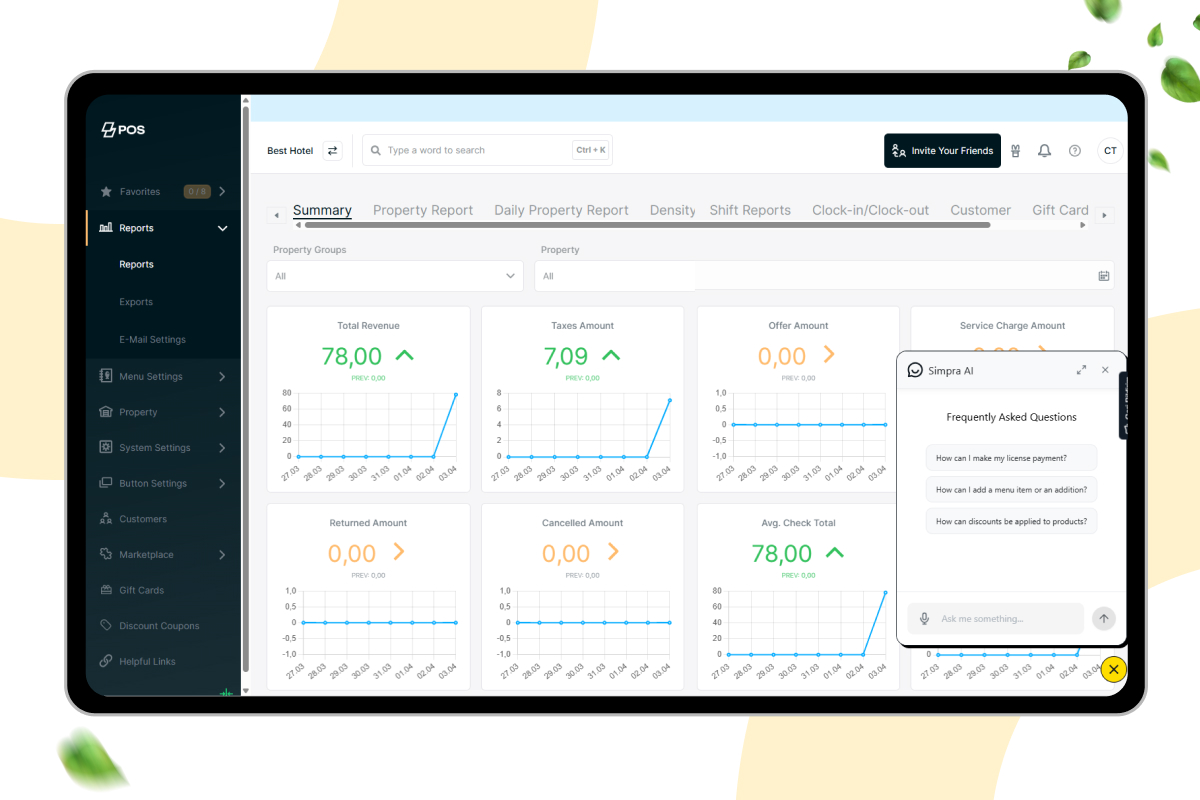
Task: Open the help question mark icon
Action: pyautogui.click(x=1075, y=151)
